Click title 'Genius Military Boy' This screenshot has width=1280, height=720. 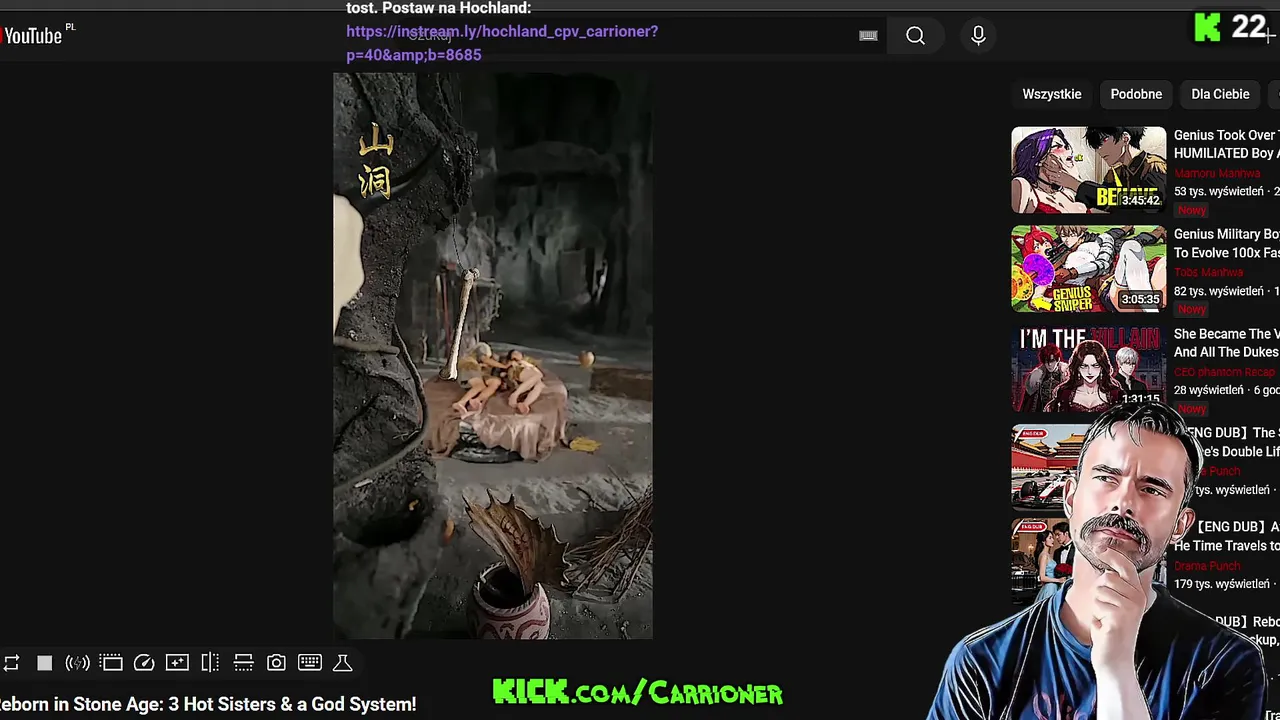coord(1226,243)
